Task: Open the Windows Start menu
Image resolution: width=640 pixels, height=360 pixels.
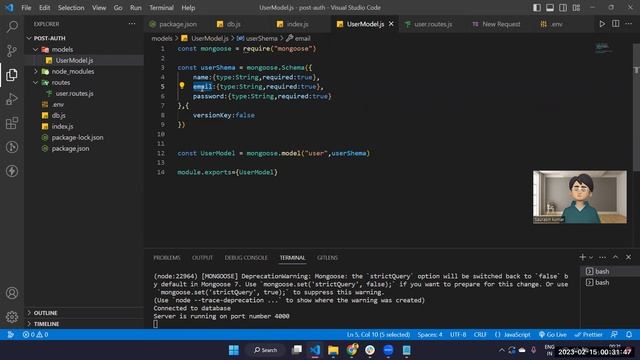Action: [234, 350]
